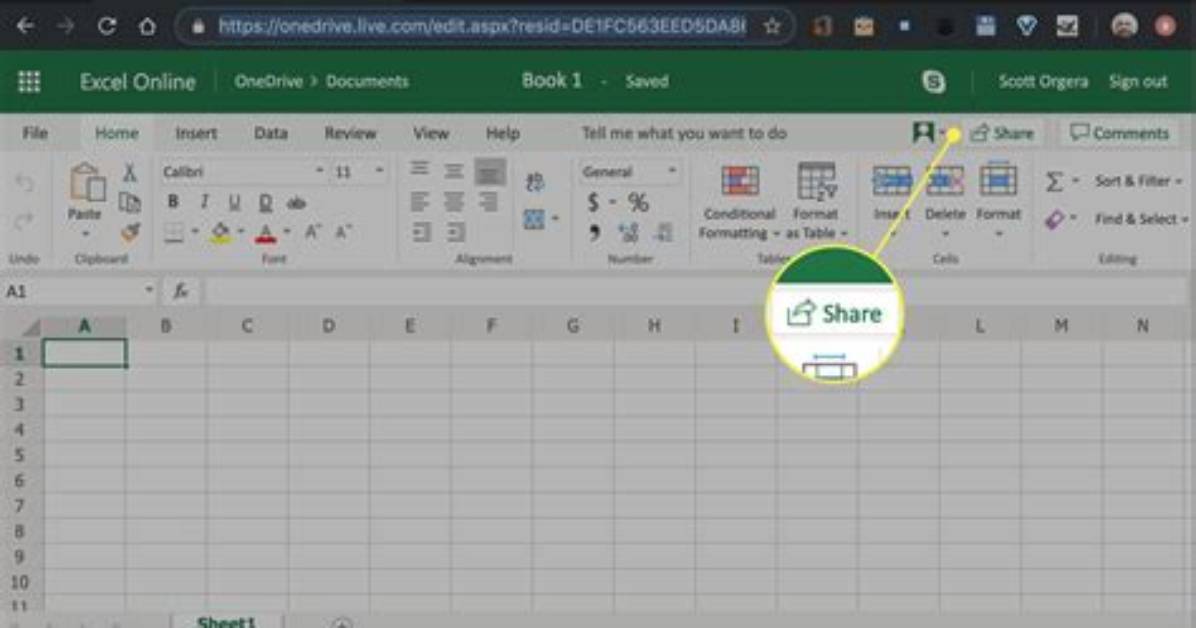Click the AutoSum sigma icon
Viewport: 1196px width, 628px height.
pyautogui.click(x=1054, y=182)
